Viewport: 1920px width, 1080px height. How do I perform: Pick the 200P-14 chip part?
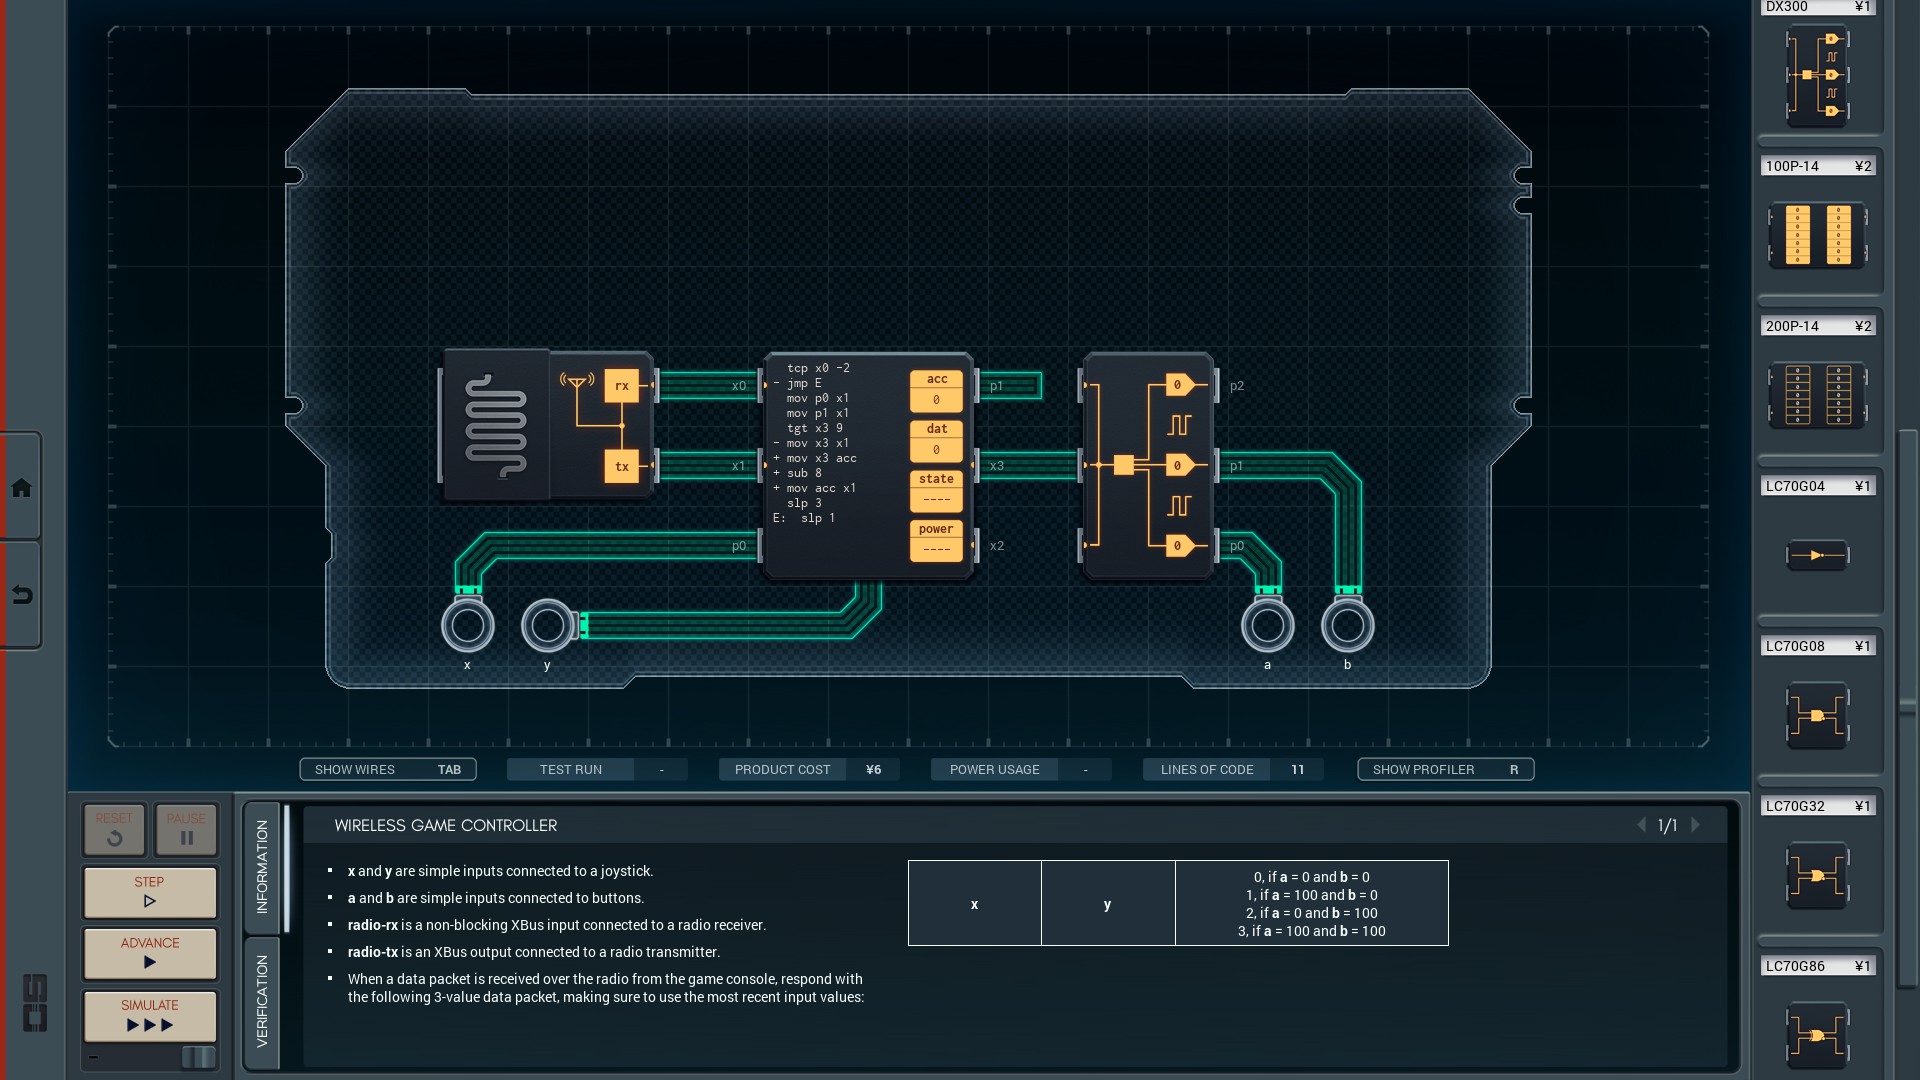[x=1817, y=395]
